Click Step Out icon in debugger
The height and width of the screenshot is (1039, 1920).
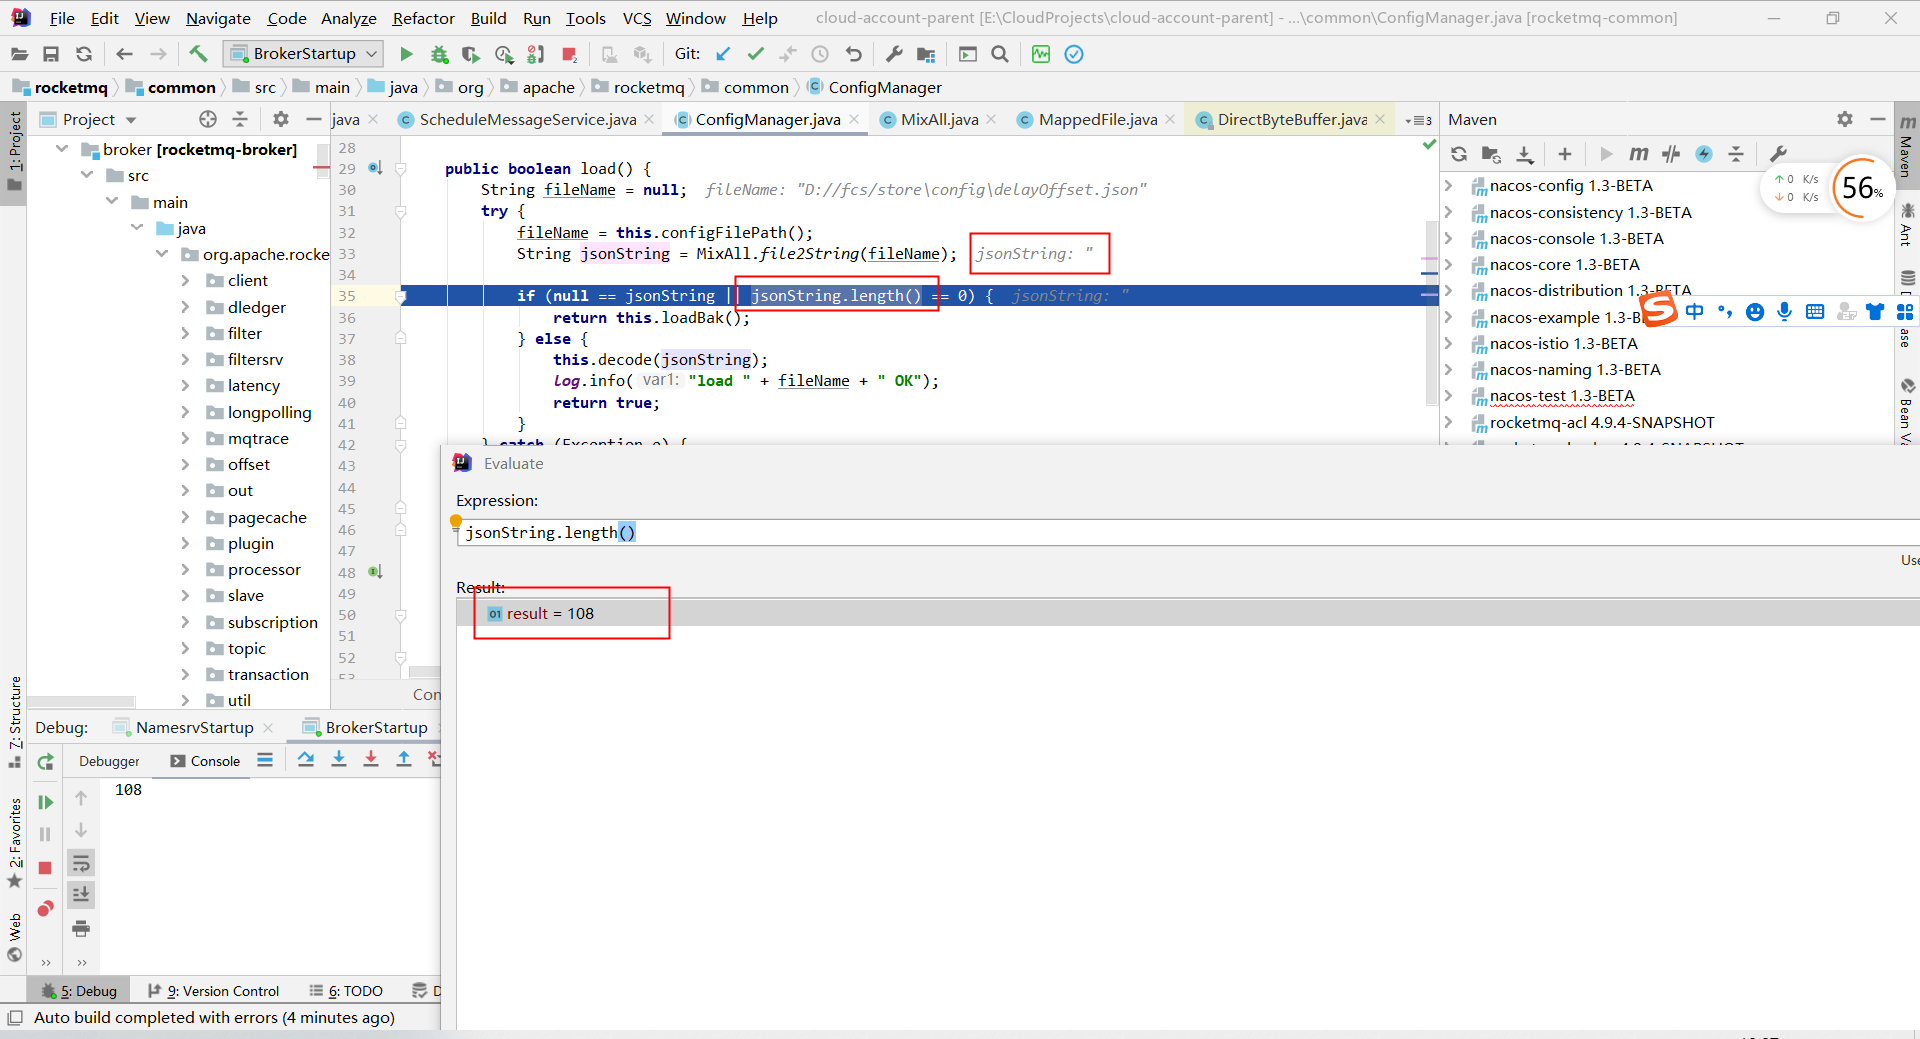404,759
